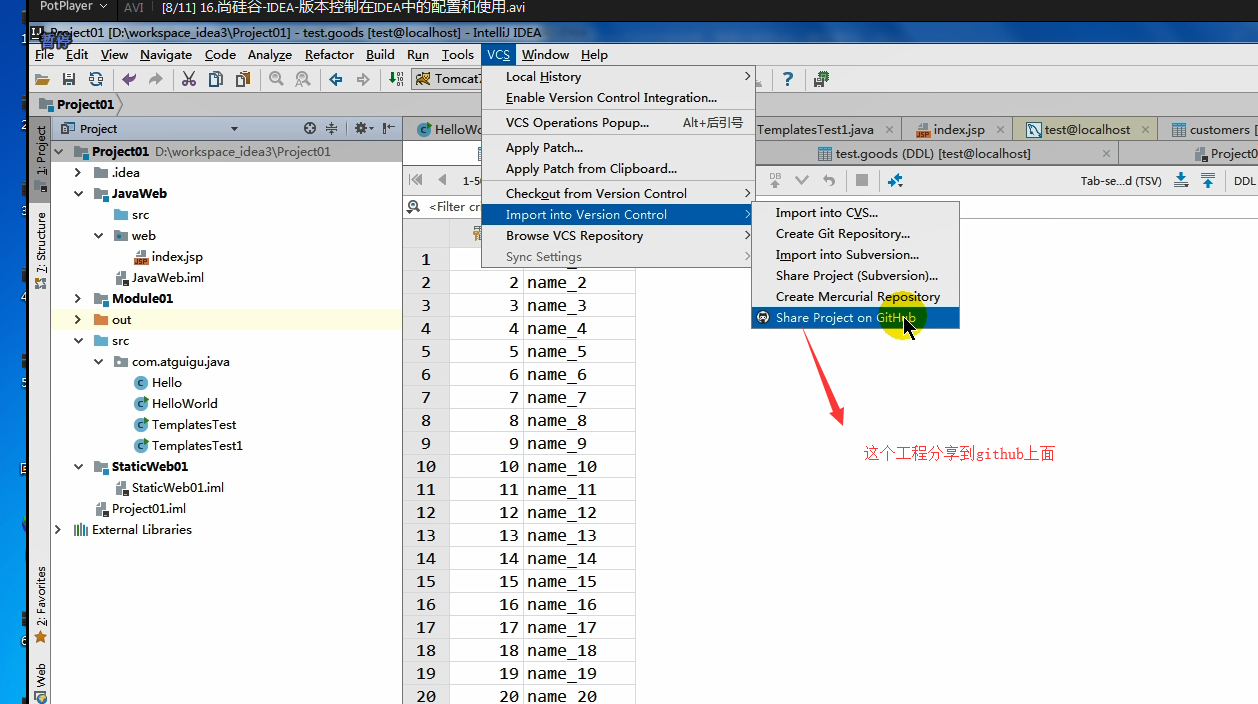Choose Create Git Repository in submenu
Screen dimensions: 1258x704
855,234
